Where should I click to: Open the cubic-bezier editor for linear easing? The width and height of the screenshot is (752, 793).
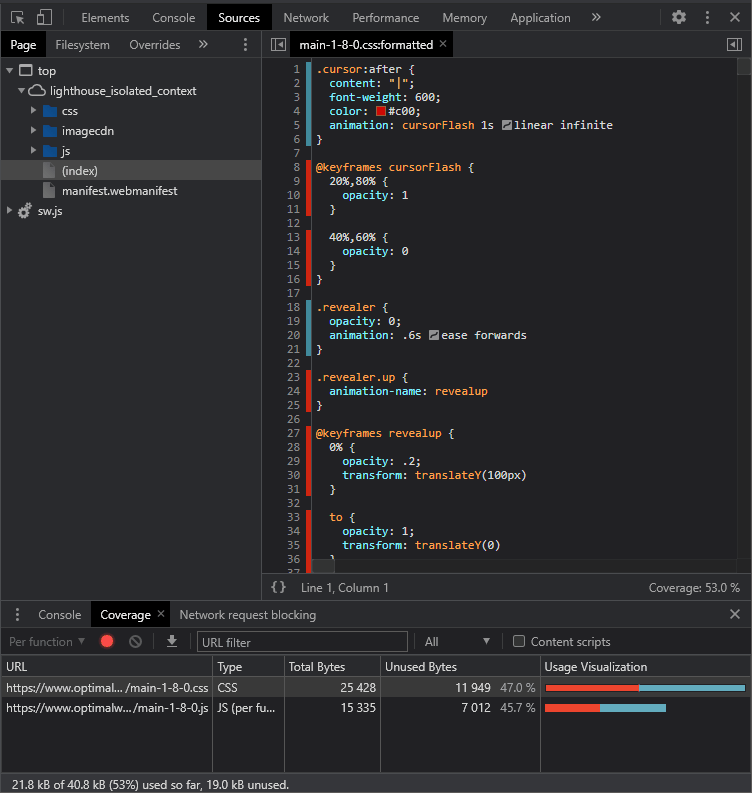point(507,126)
